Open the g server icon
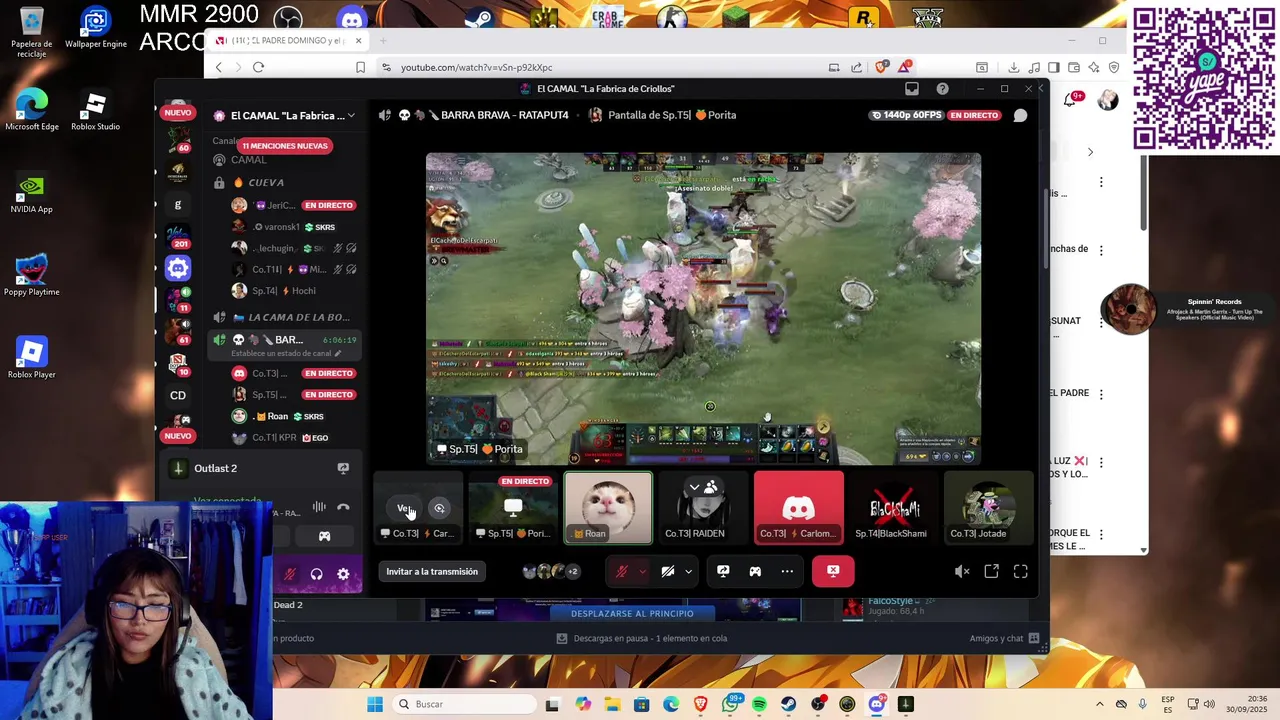The width and height of the screenshot is (1280, 720). pyautogui.click(x=178, y=204)
